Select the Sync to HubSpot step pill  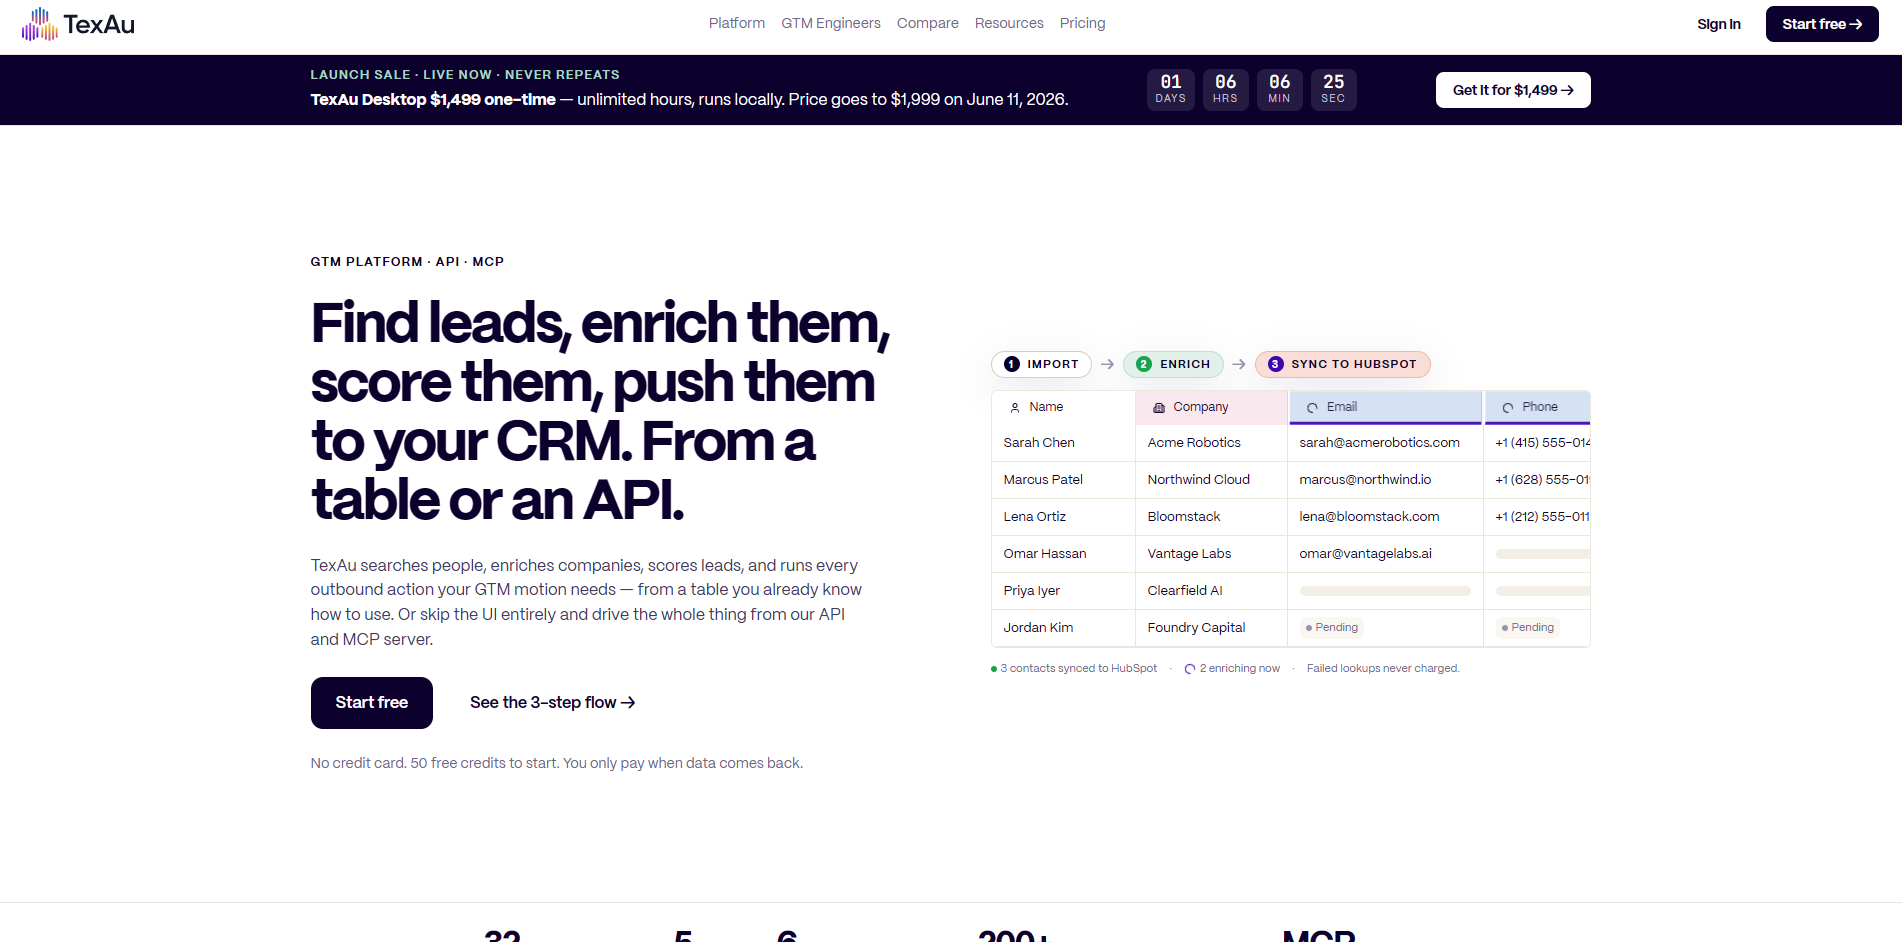pos(1343,364)
